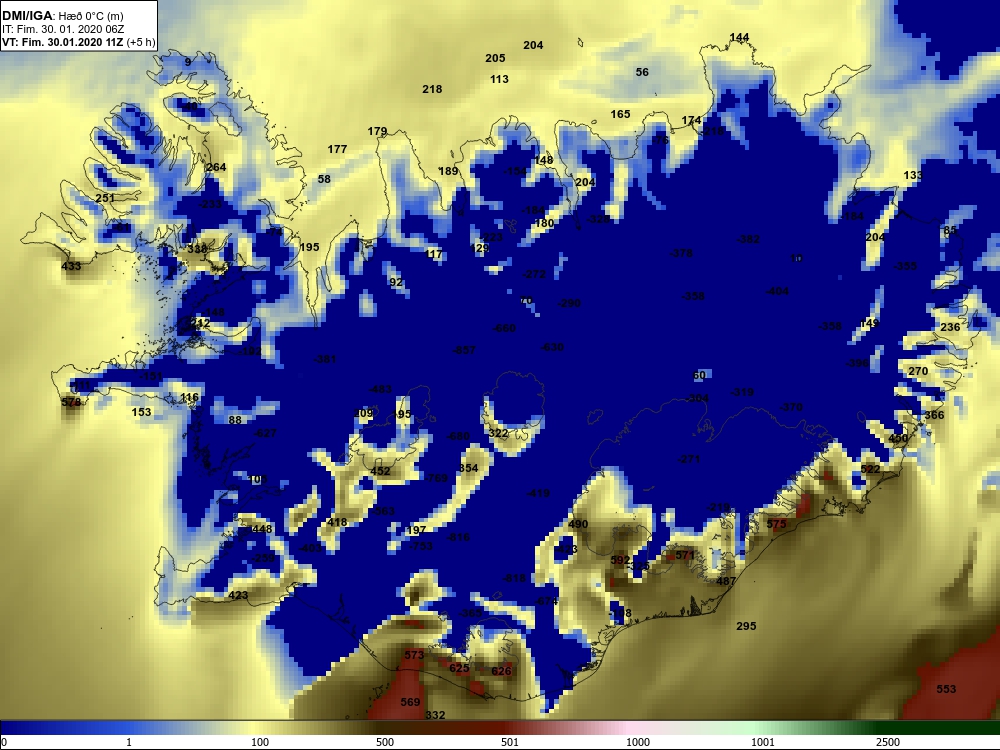
Task: Select the map value '573' on the south coast
Action: (414, 655)
